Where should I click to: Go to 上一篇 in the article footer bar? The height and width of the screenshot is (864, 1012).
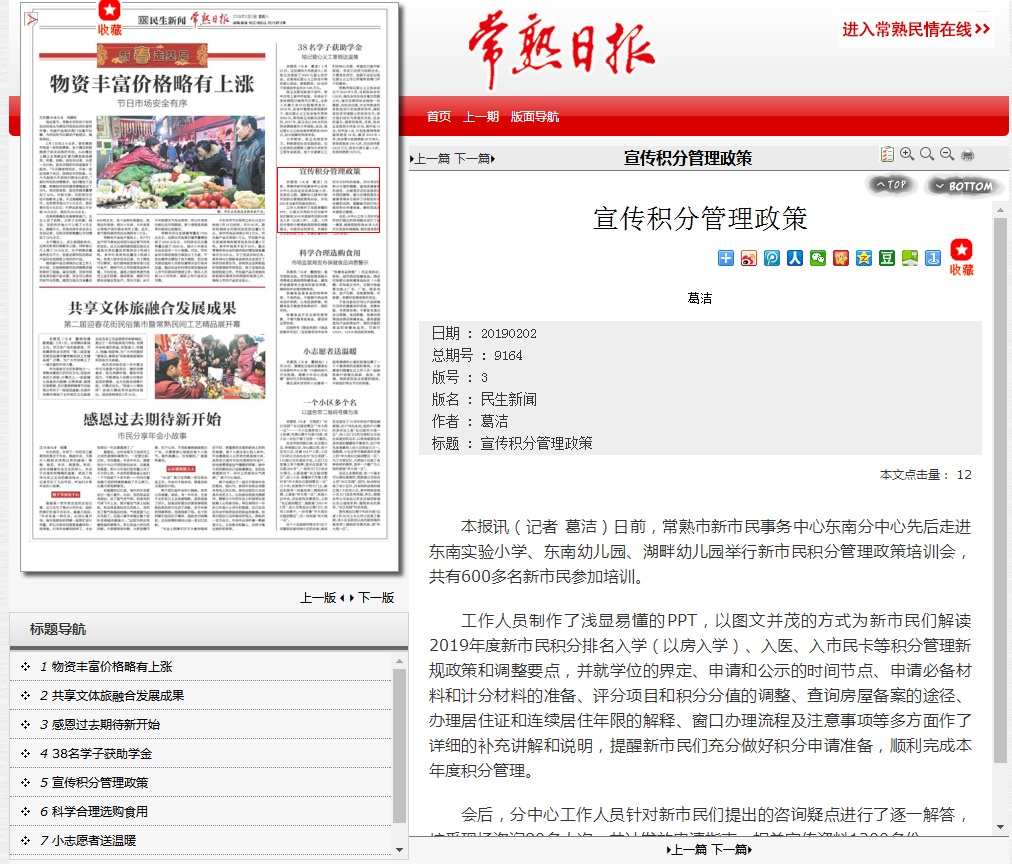(687, 850)
